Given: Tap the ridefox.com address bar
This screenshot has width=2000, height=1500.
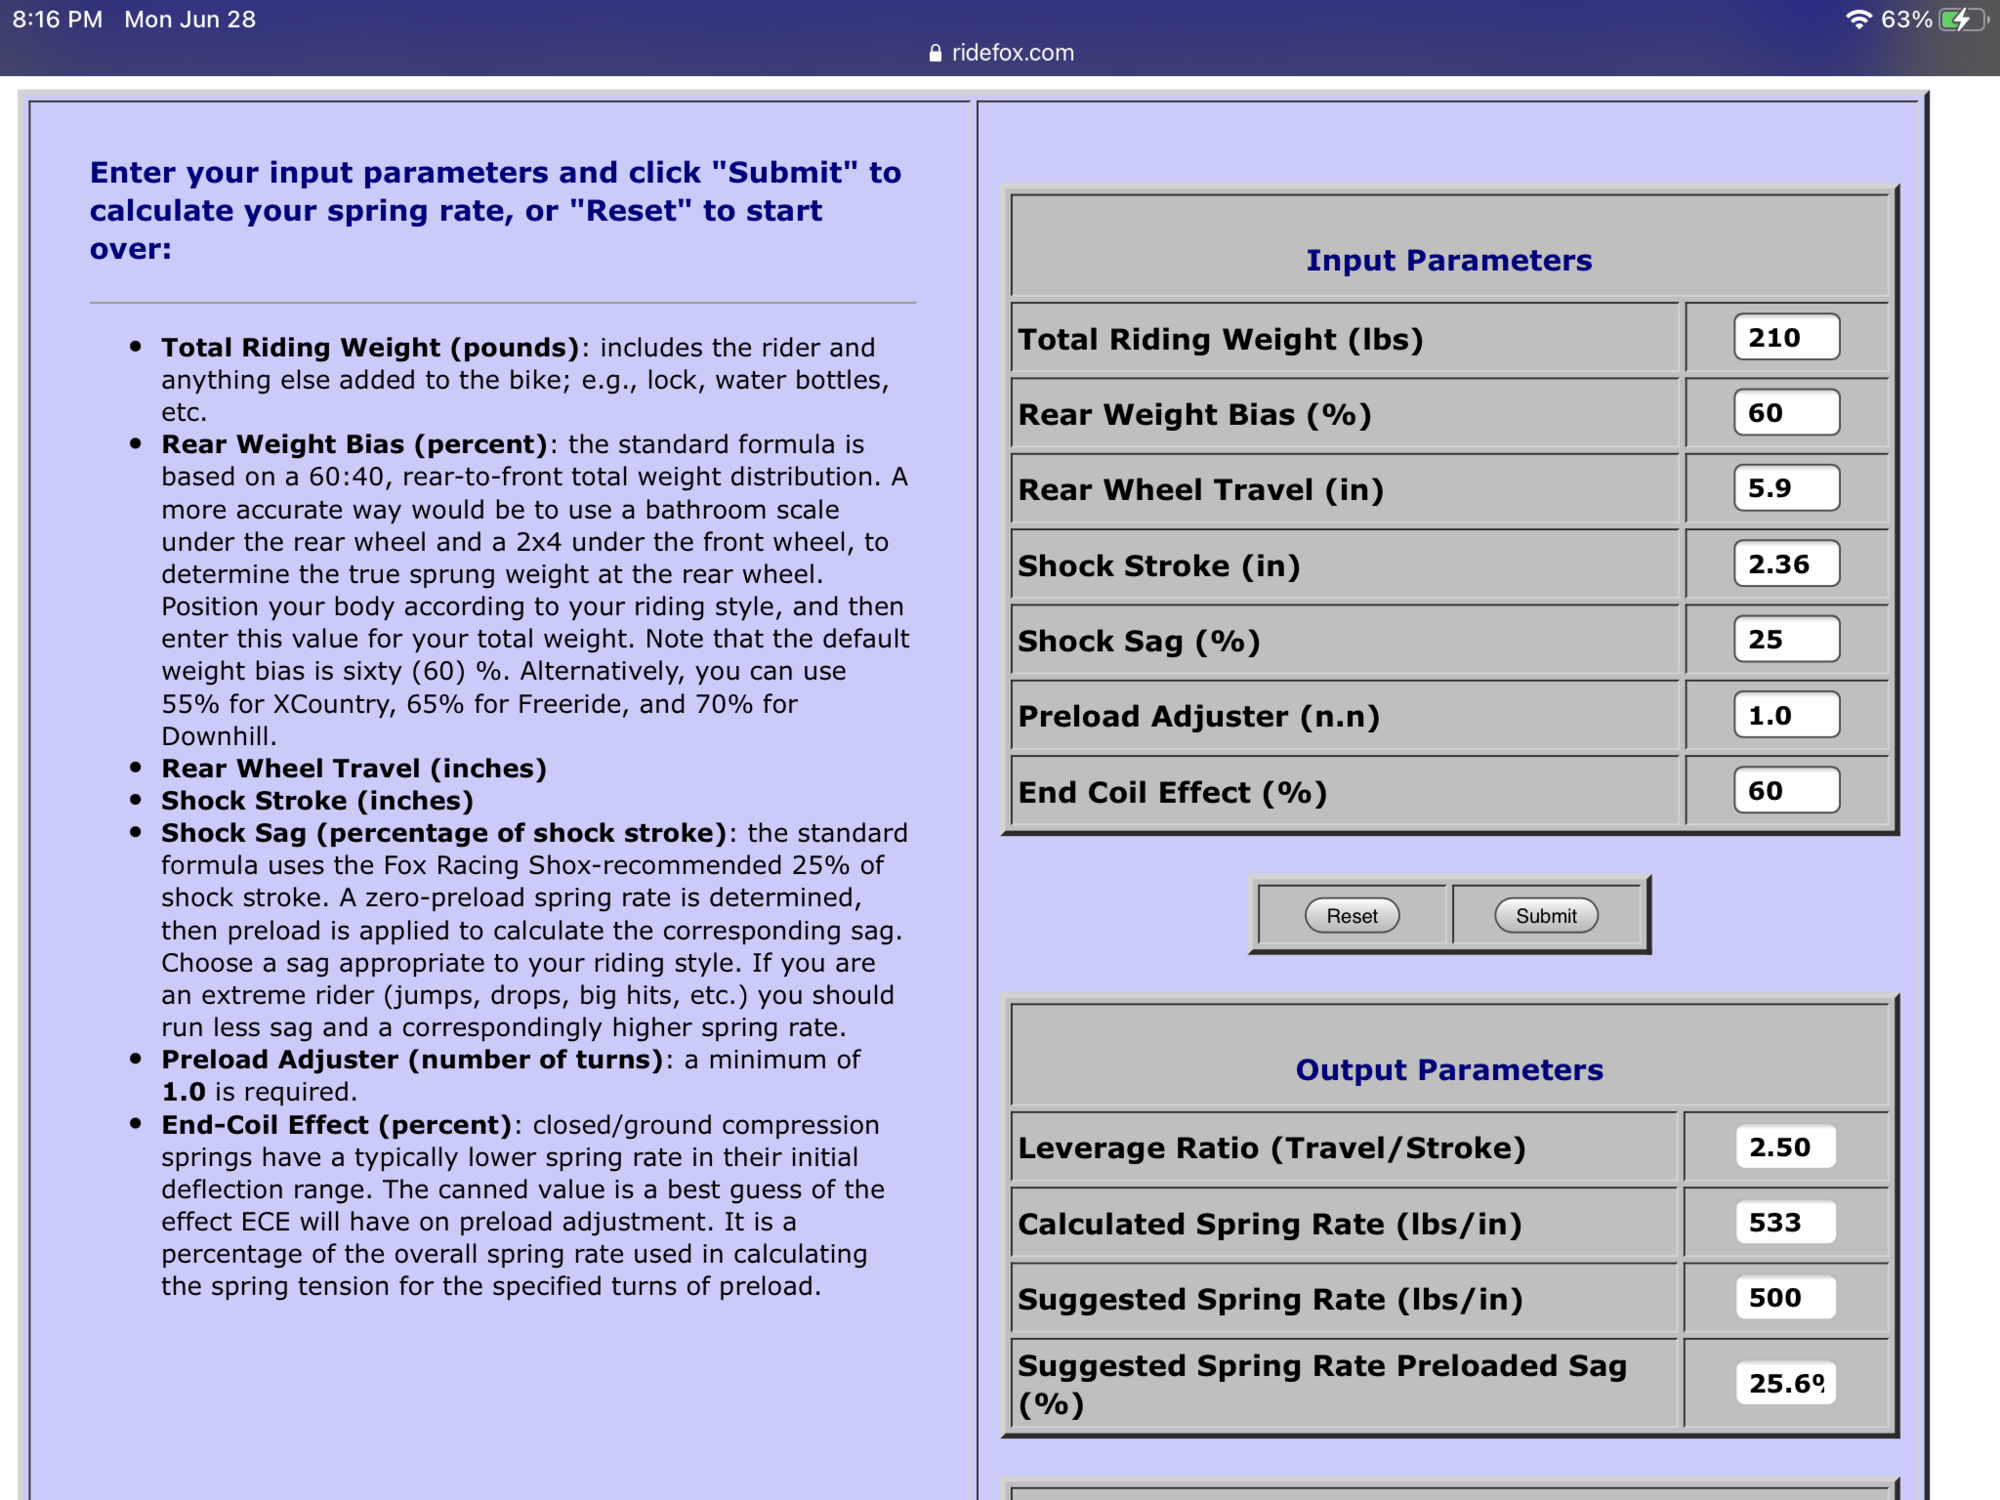Looking at the screenshot, I should point(1011,53).
